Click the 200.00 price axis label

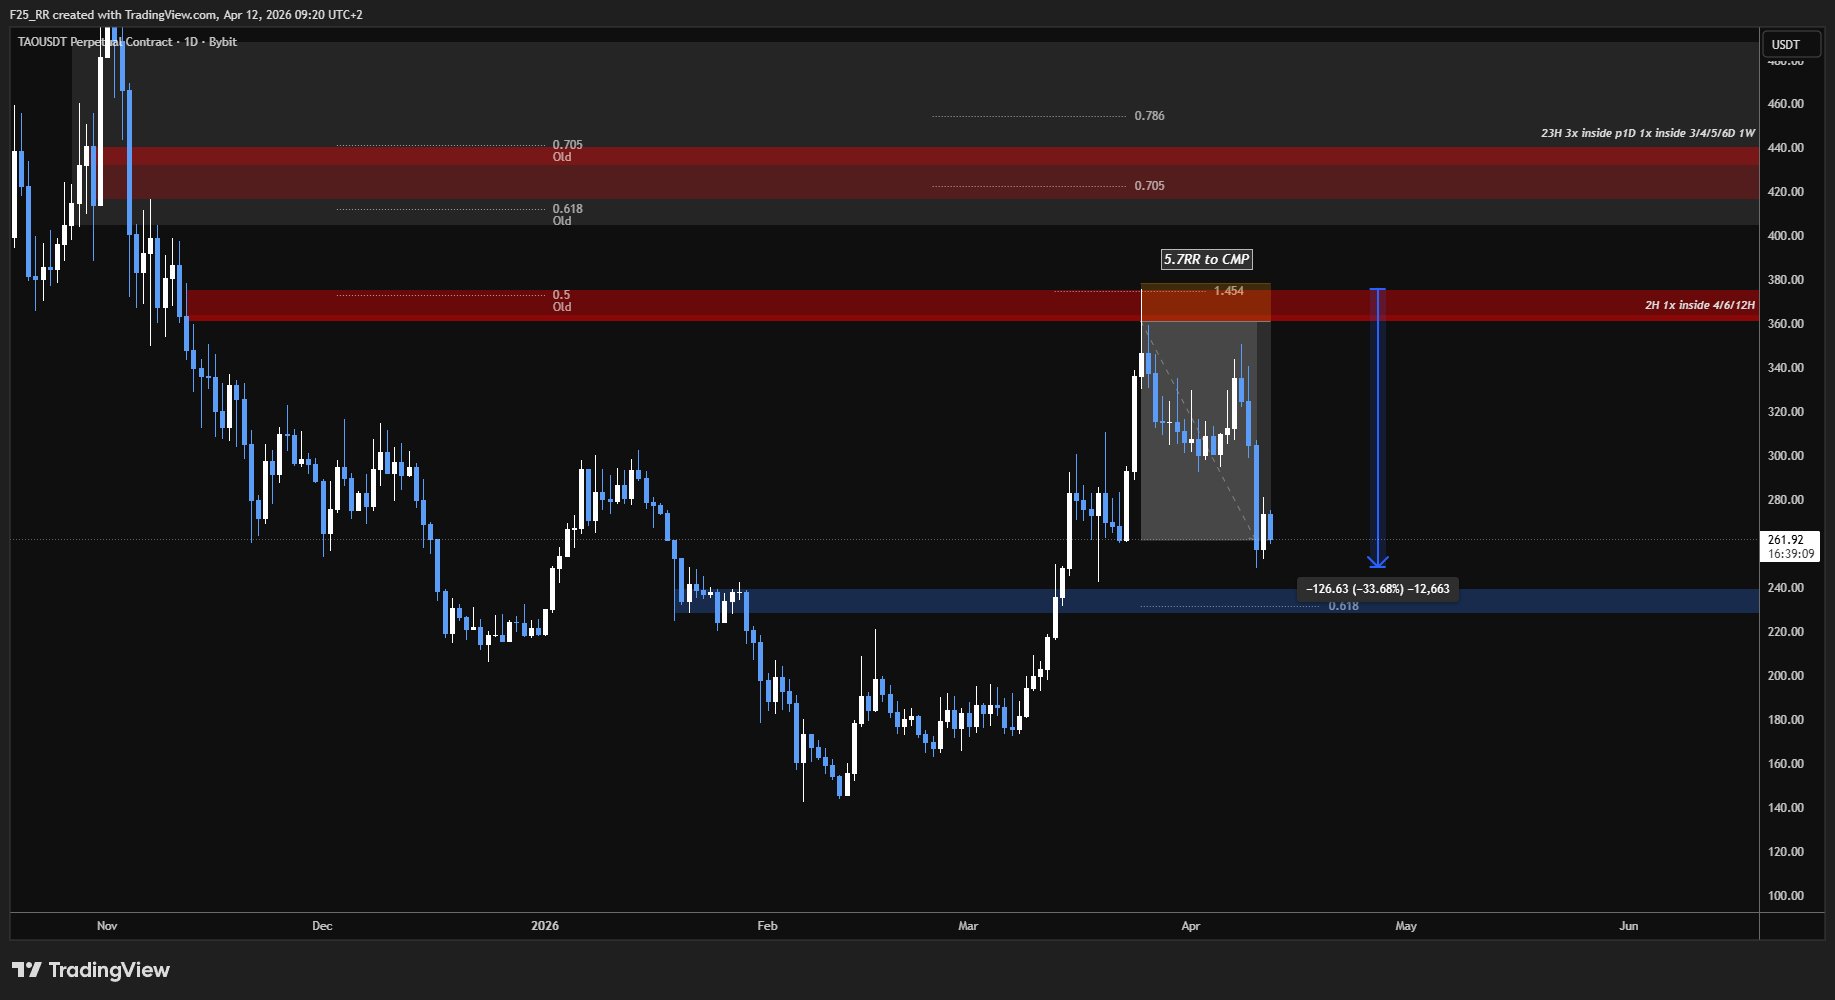1785,676
